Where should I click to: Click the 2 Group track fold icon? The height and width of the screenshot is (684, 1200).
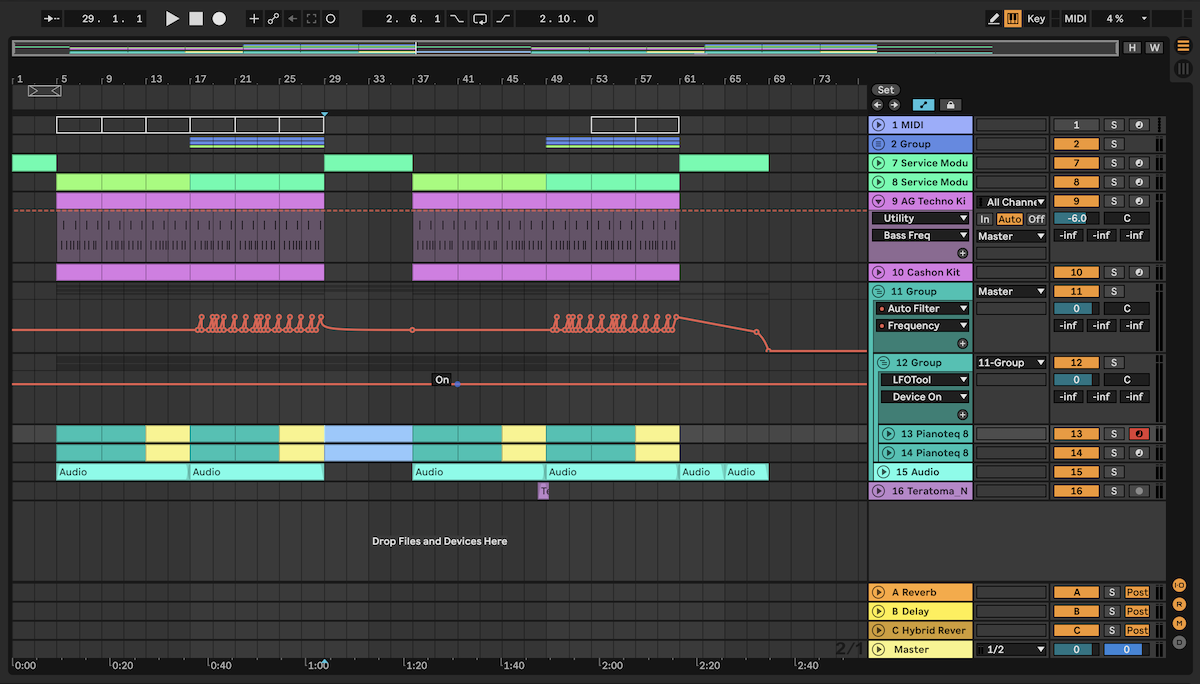878,144
